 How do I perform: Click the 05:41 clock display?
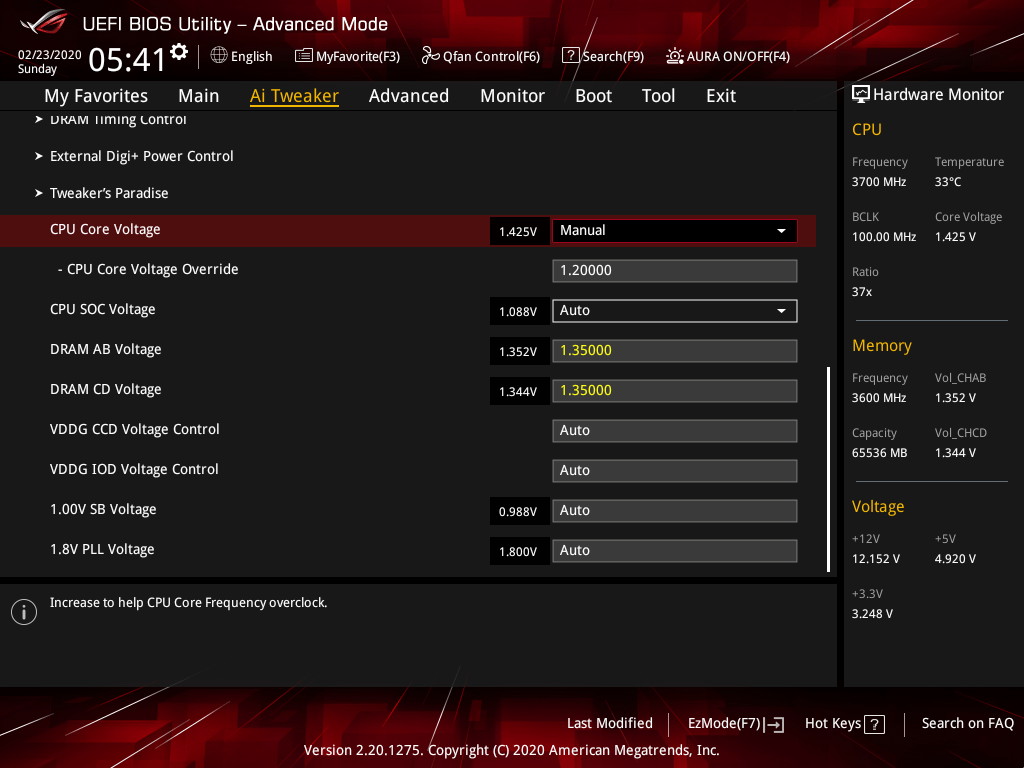[127, 60]
